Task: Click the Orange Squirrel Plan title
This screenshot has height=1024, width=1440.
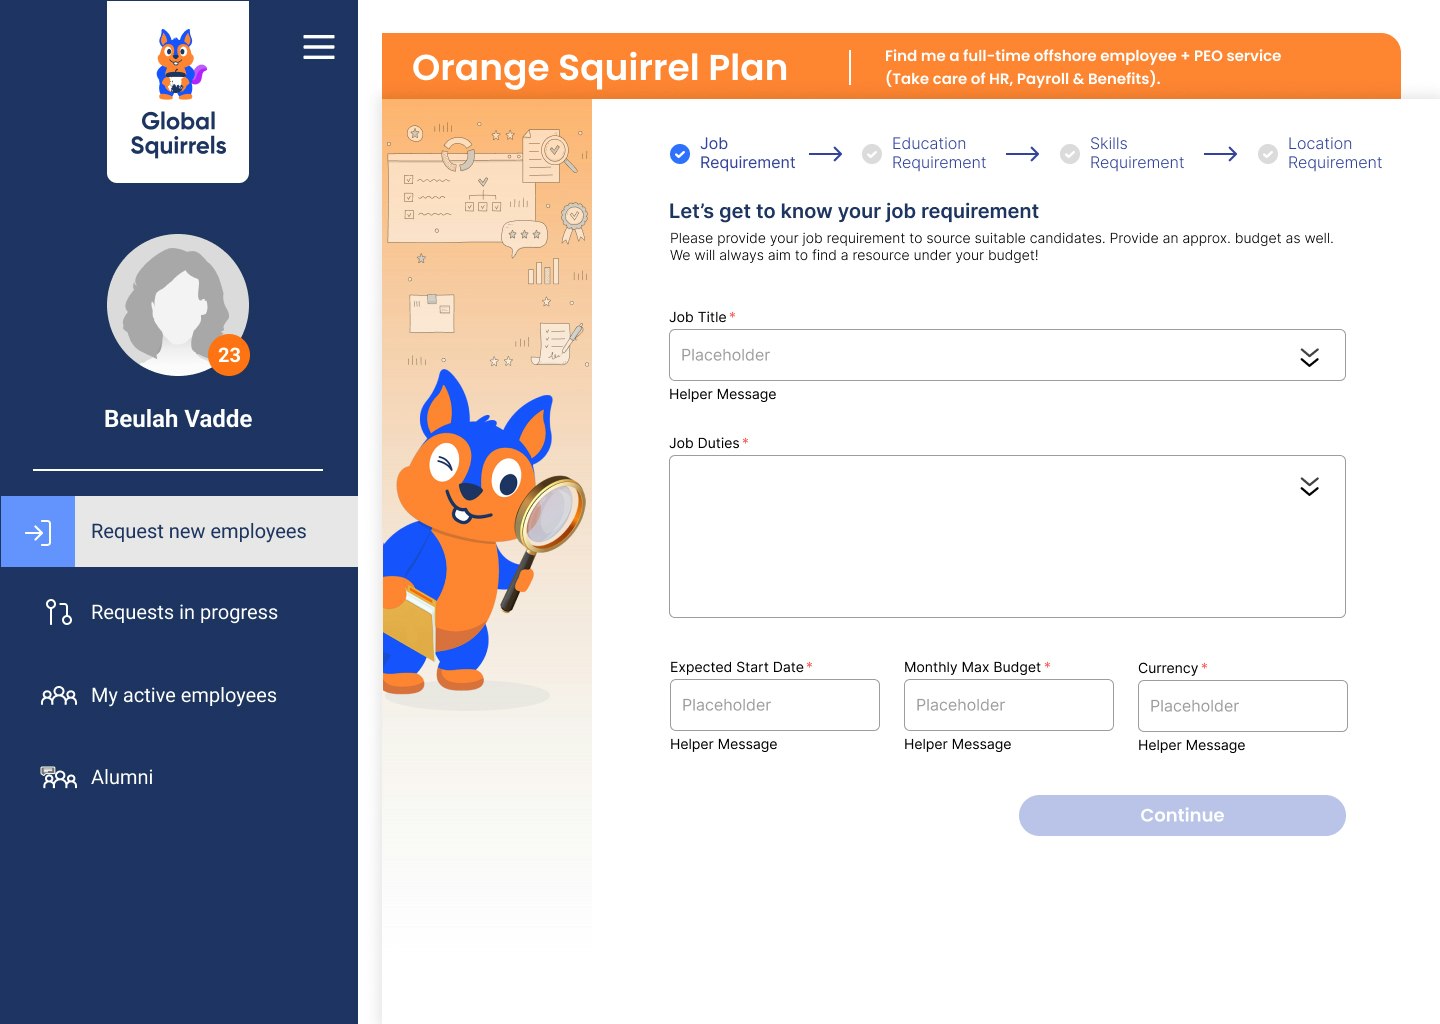Action: point(600,68)
